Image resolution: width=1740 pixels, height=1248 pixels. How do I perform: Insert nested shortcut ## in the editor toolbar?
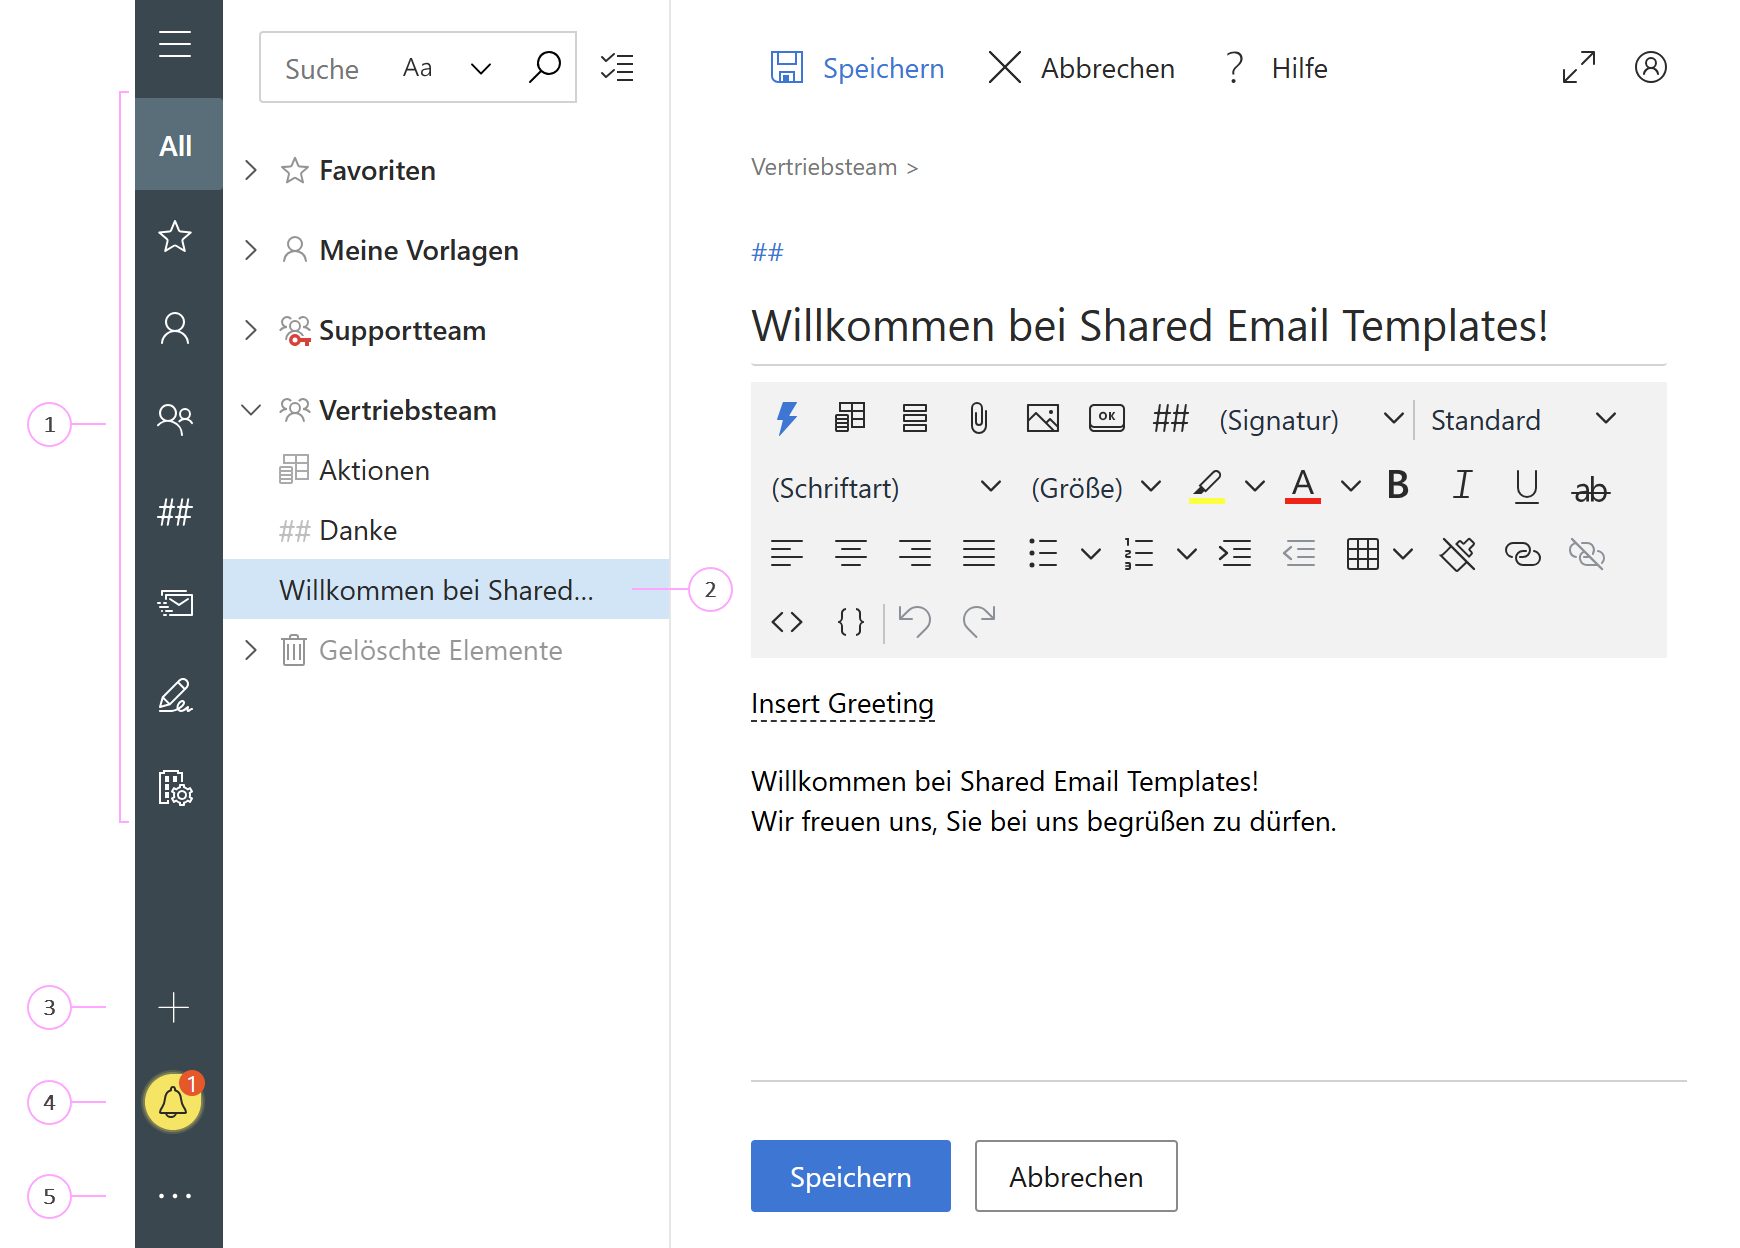coord(1171,418)
